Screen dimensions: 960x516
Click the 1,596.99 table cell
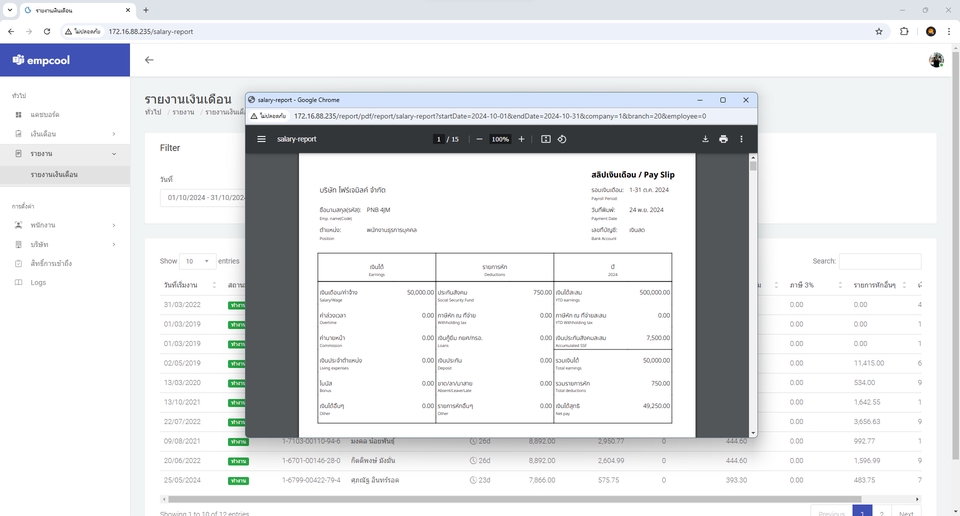pos(866,460)
